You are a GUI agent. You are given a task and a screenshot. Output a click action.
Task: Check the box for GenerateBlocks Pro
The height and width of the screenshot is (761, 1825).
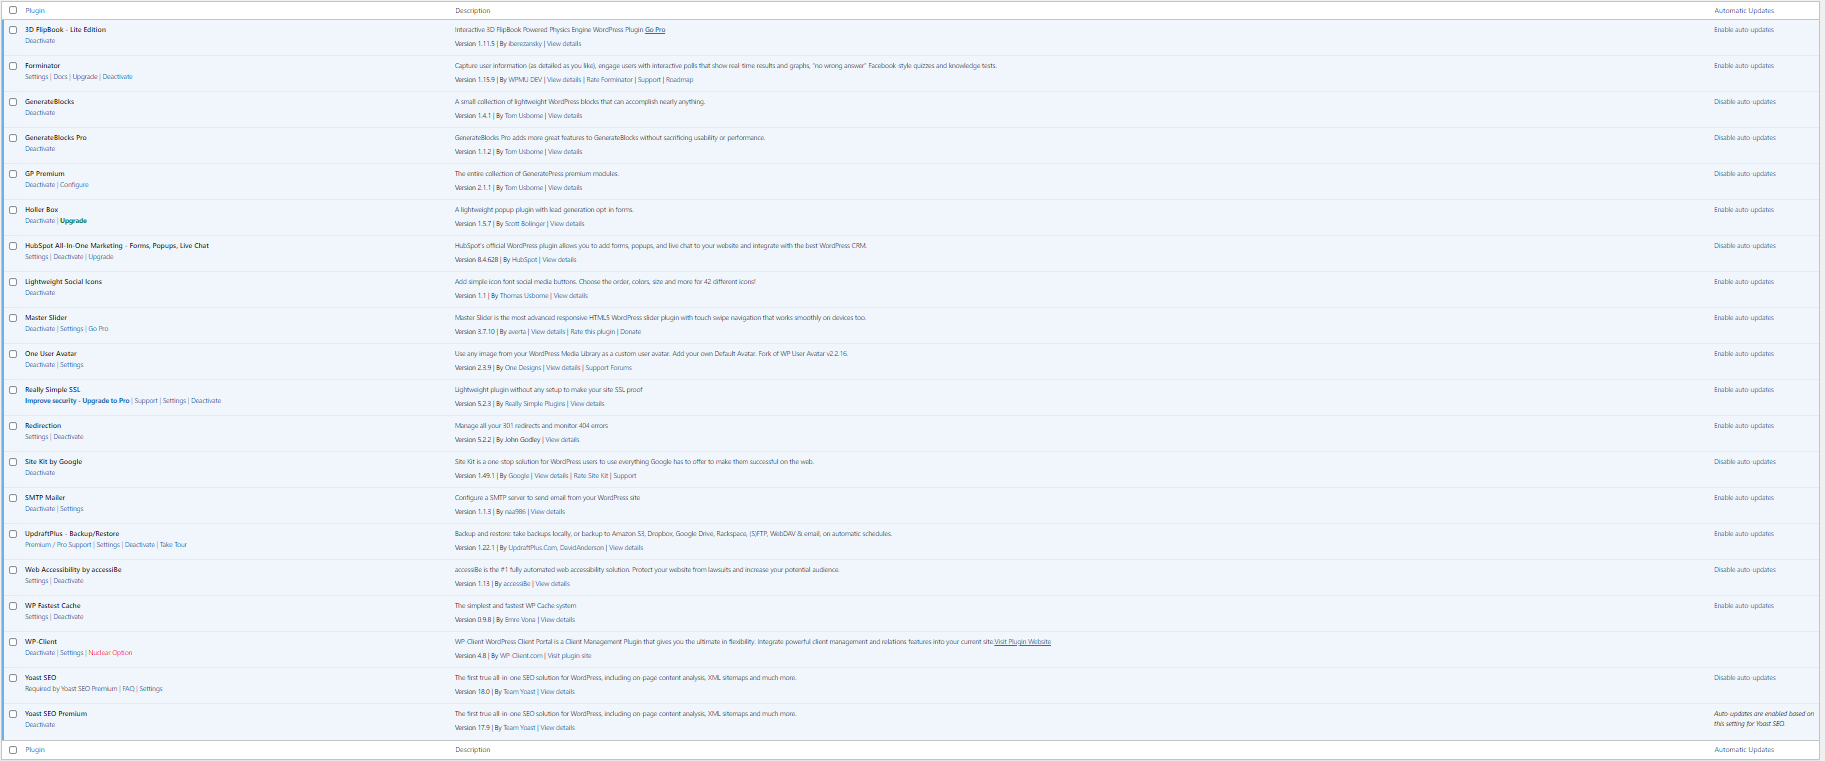click(13, 138)
